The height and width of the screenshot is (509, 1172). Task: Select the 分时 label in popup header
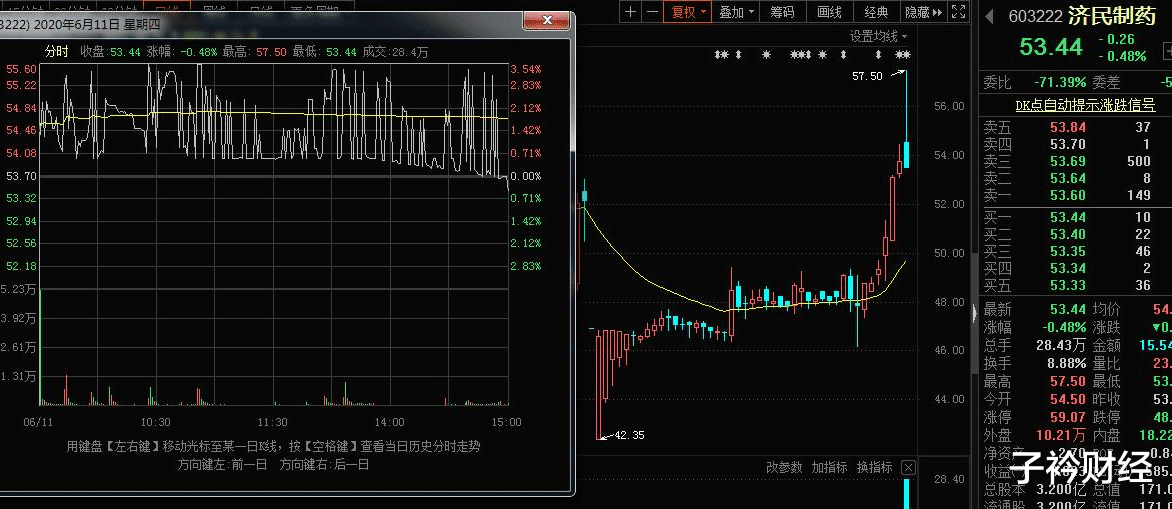click(x=57, y=52)
